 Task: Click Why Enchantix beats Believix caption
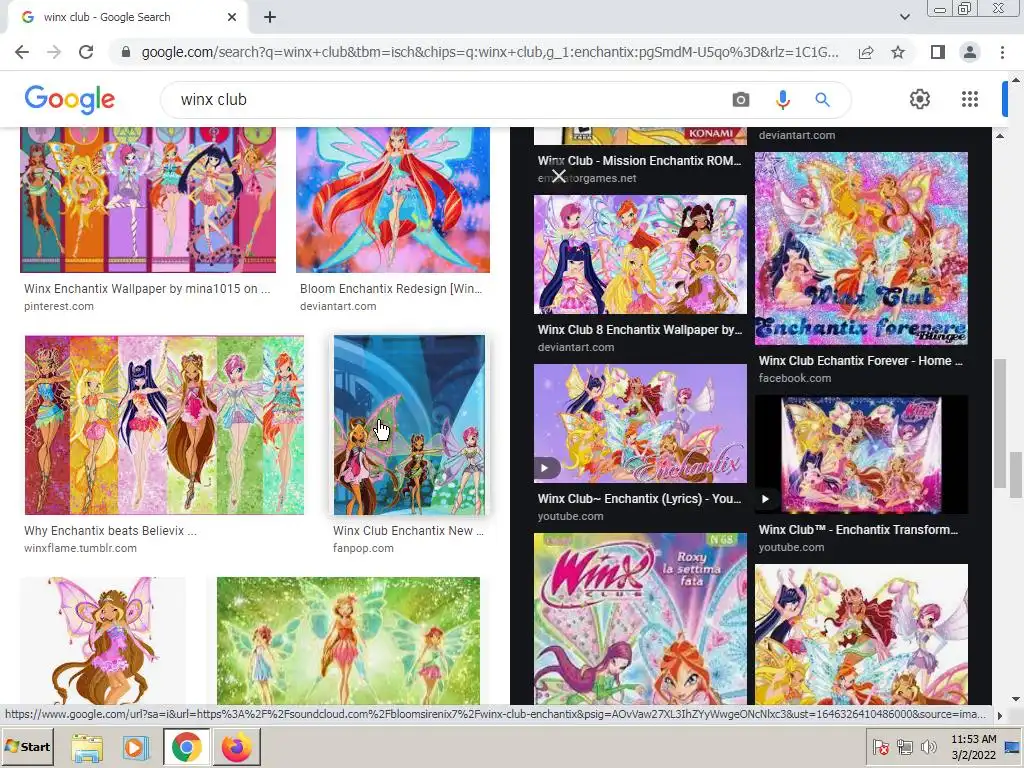(x=110, y=531)
